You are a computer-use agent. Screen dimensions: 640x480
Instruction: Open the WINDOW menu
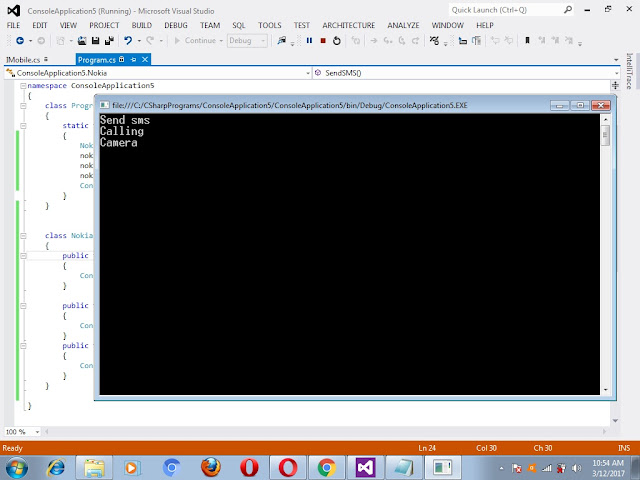pos(447,25)
